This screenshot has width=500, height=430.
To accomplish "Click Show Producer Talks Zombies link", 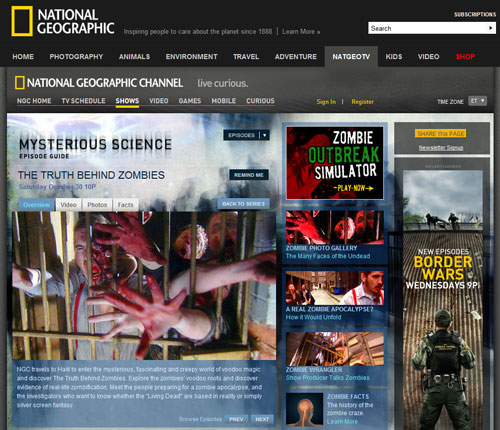I will [x=327, y=378].
